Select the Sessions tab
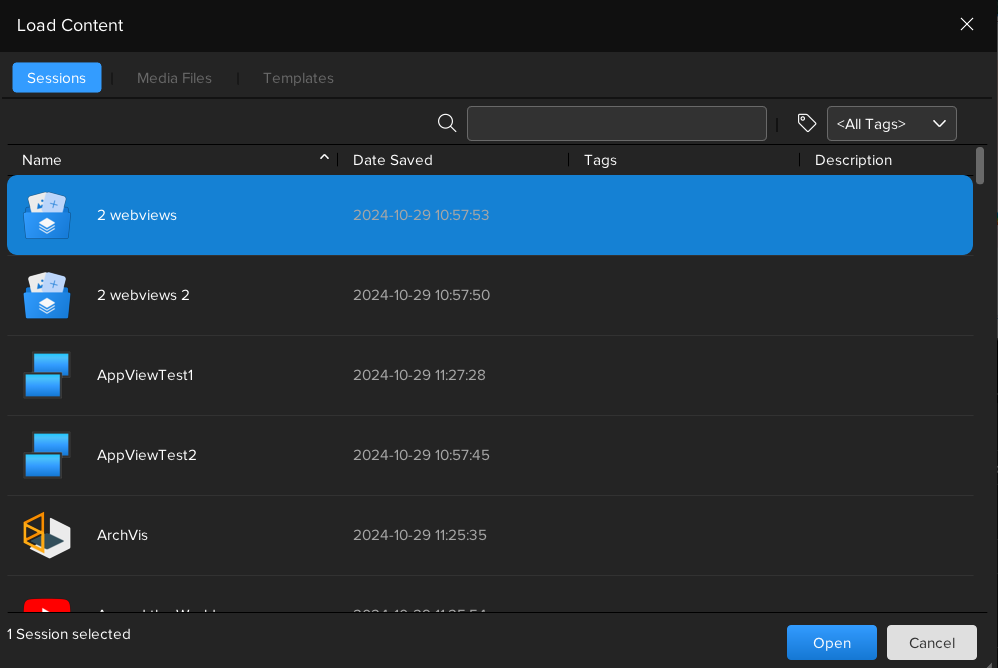Screen dimensions: 998x668 (x=57, y=78)
